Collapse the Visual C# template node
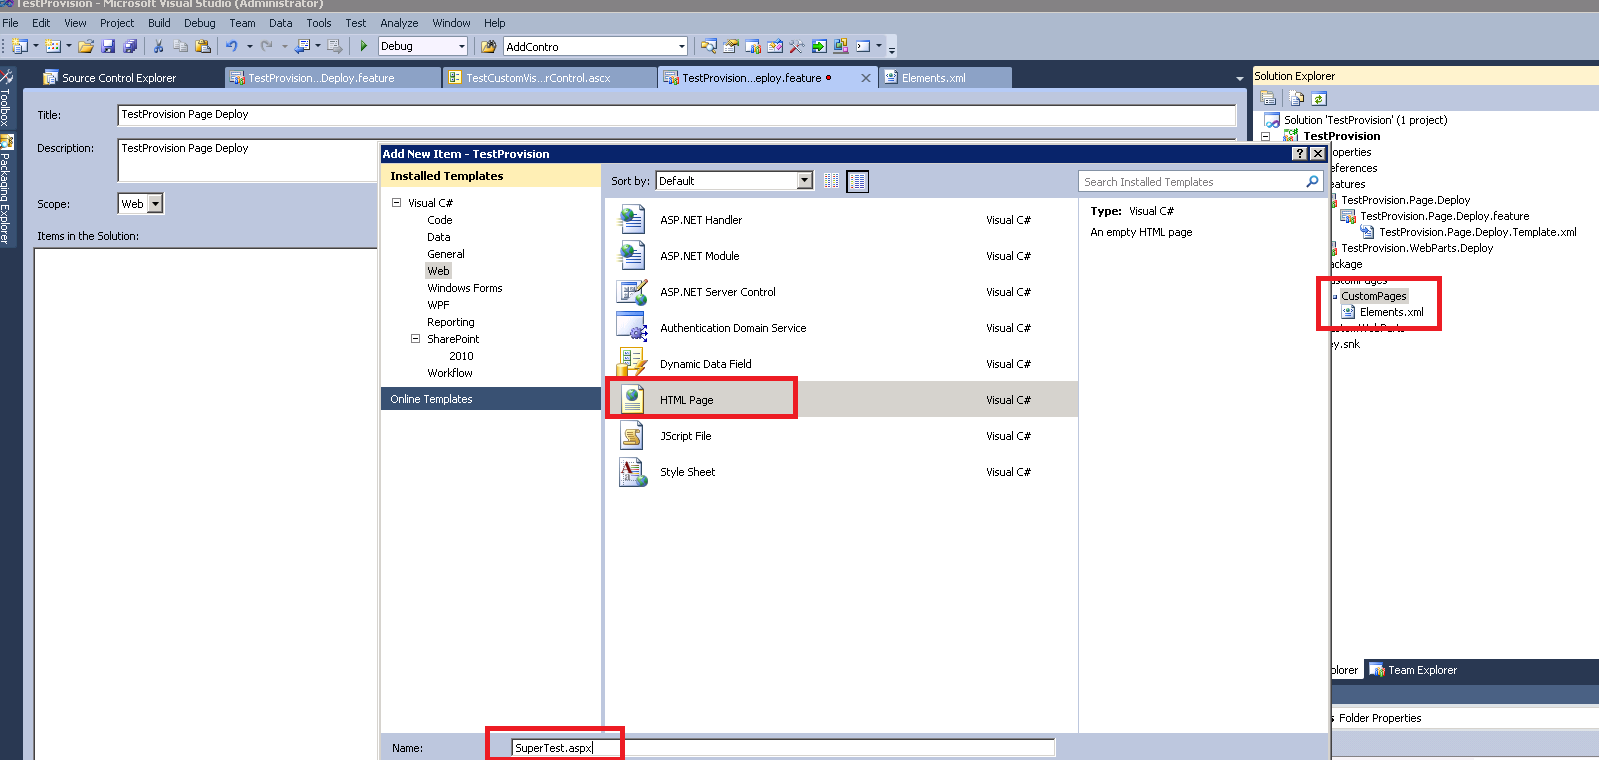1599x760 pixels. 396,202
